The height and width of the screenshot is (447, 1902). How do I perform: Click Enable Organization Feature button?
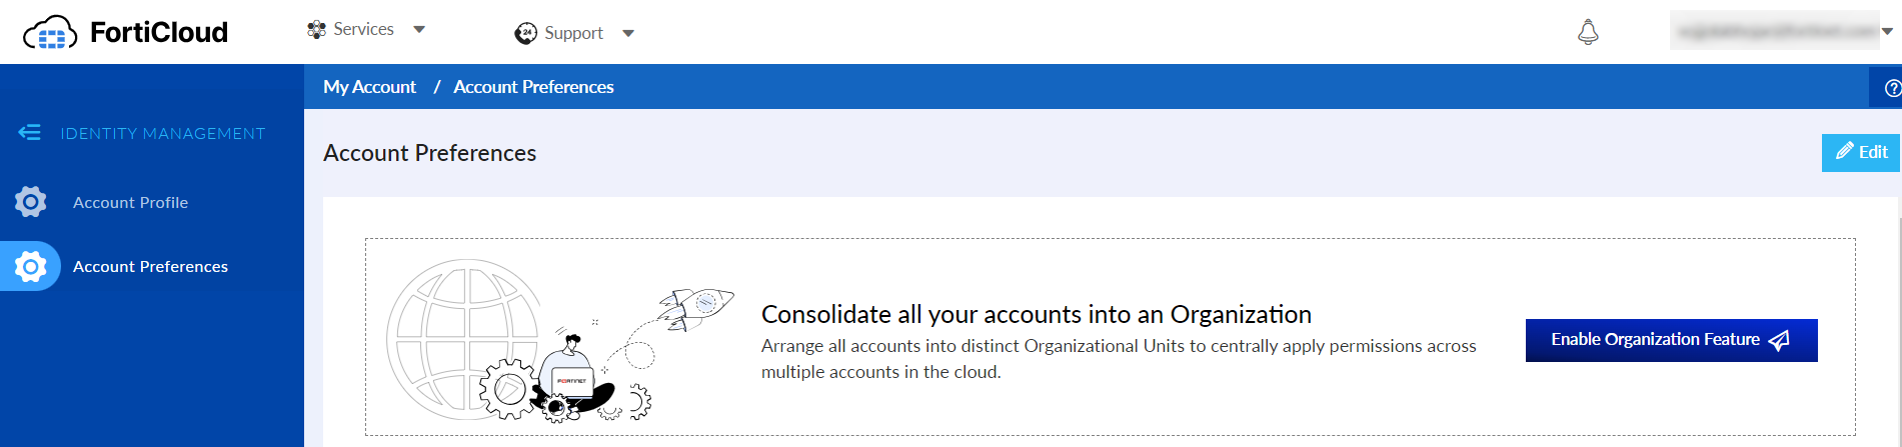(x=1671, y=340)
